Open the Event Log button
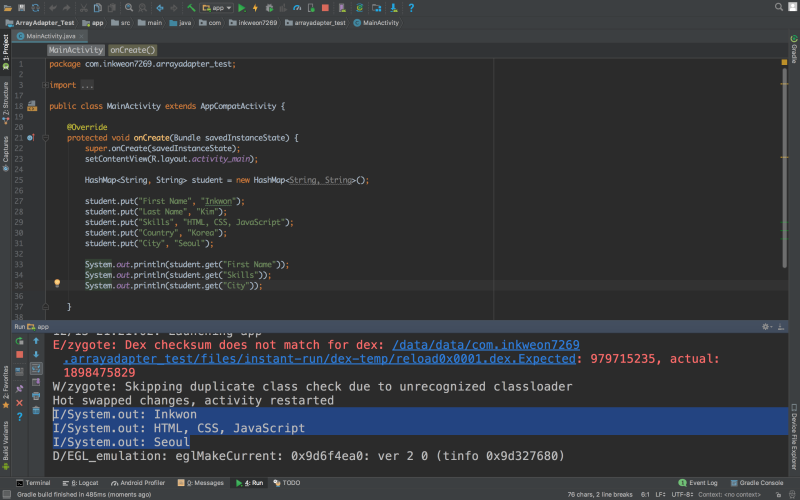This screenshot has height=500, width=800. pyautogui.click(x=699, y=482)
